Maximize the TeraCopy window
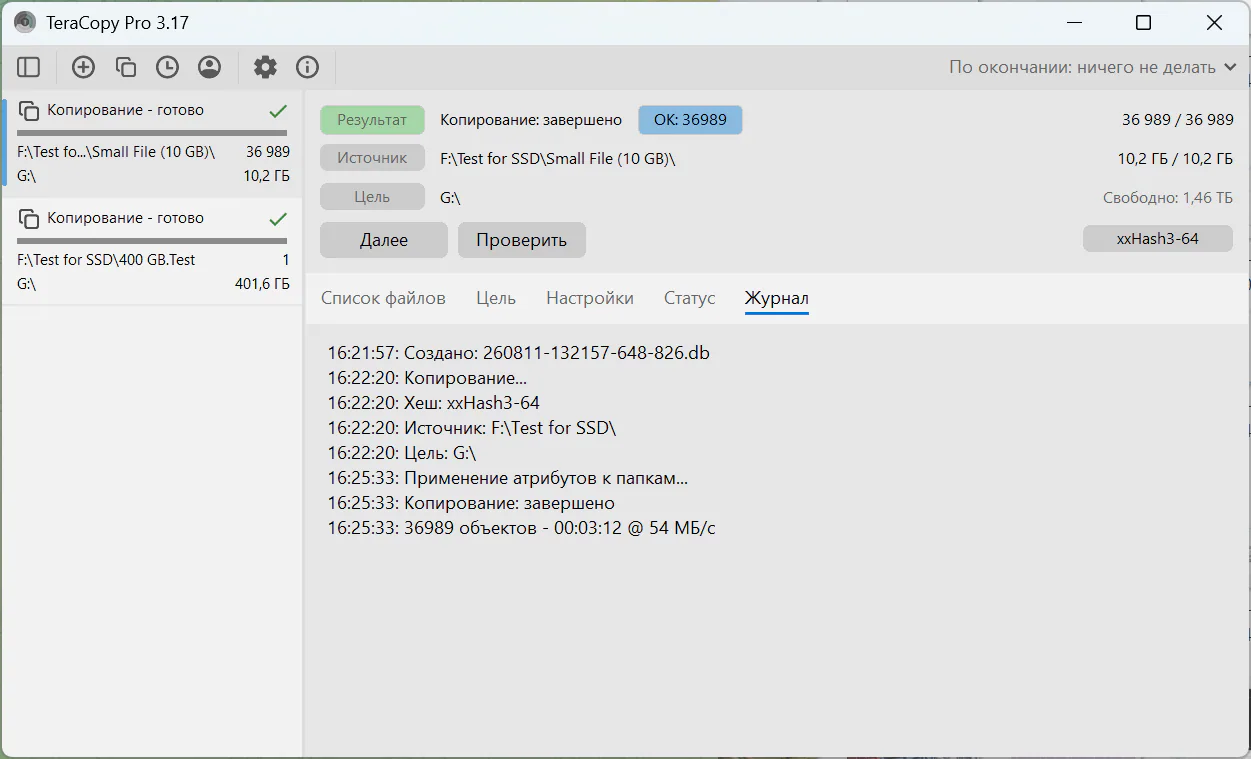This screenshot has width=1251, height=759. 1144,22
